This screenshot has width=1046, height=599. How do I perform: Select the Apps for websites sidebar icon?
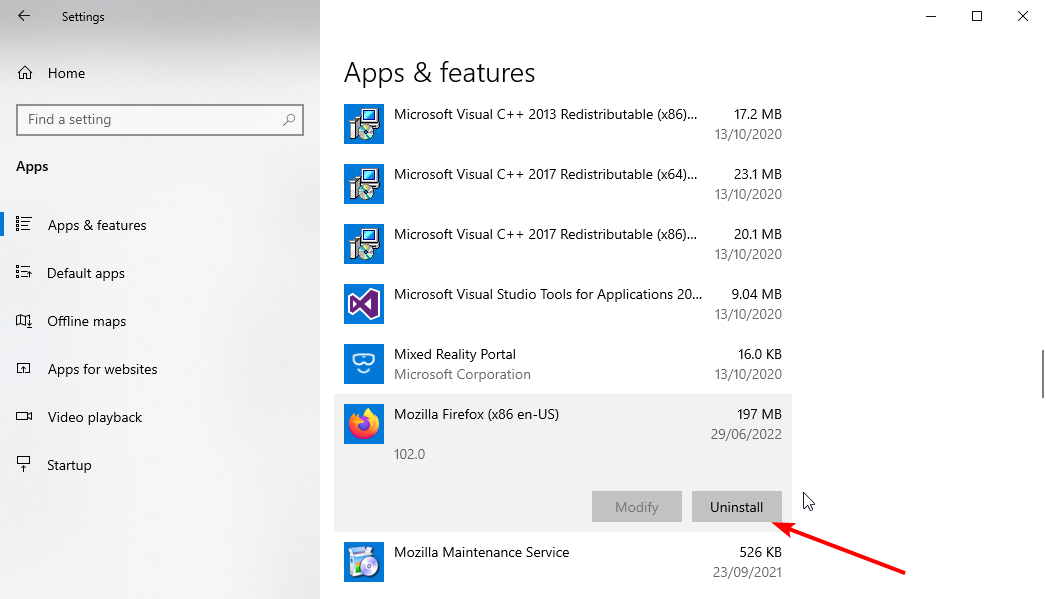point(24,368)
